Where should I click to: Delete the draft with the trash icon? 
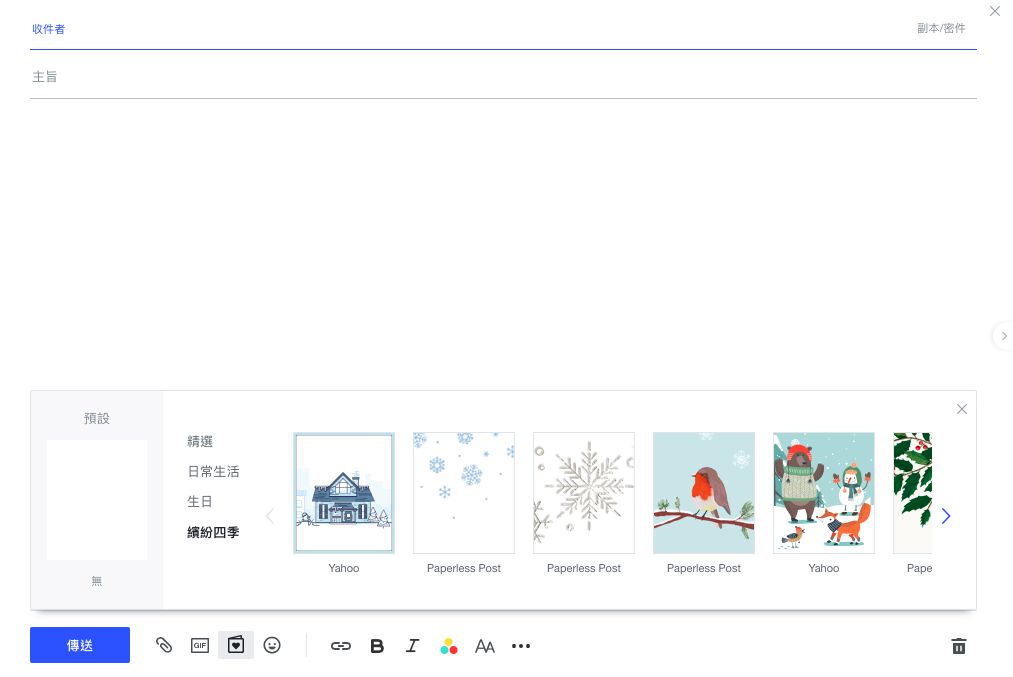point(958,645)
